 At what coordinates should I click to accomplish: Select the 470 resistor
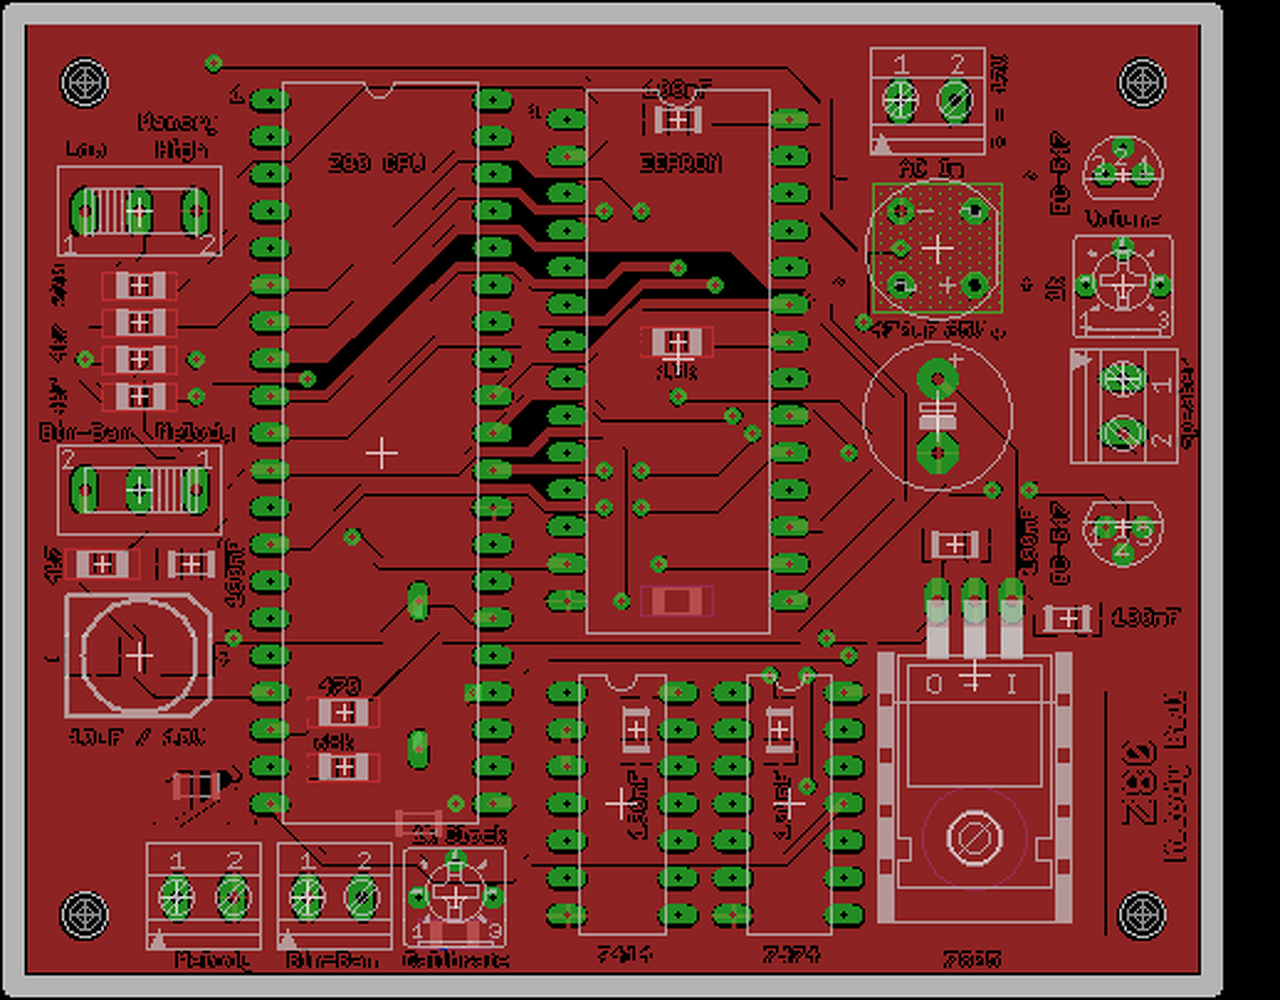coord(343,713)
